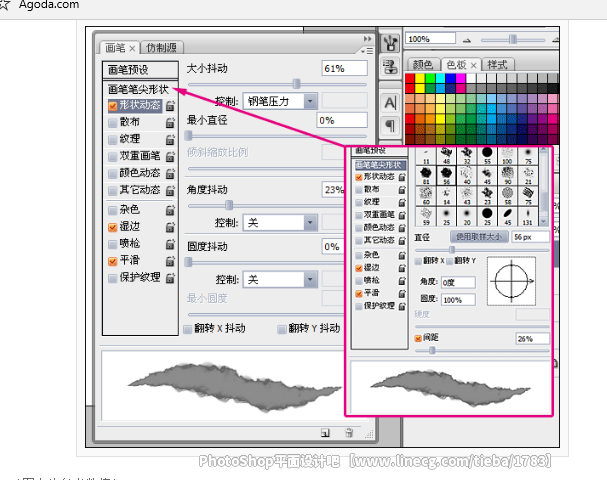Click the delete brush trash icon
Image resolution: width=607 pixels, height=480 pixels.
349,432
